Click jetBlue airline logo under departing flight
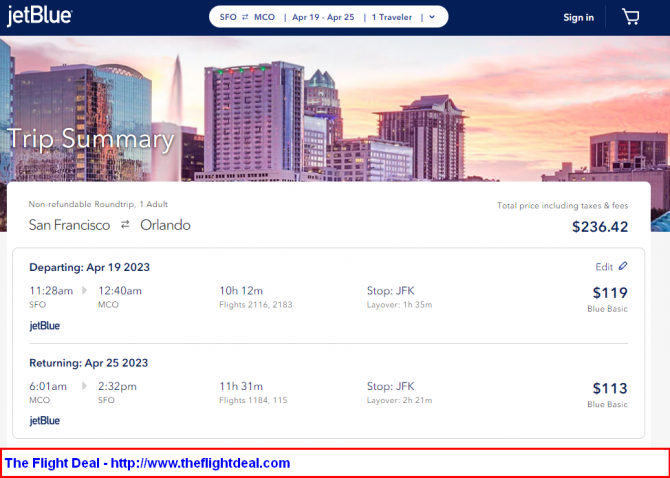 pyautogui.click(x=45, y=326)
